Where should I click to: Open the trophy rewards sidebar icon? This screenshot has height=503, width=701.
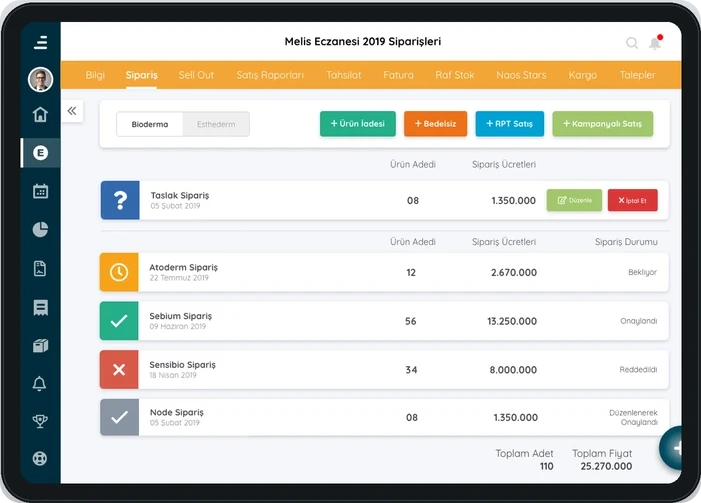tap(40, 421)
